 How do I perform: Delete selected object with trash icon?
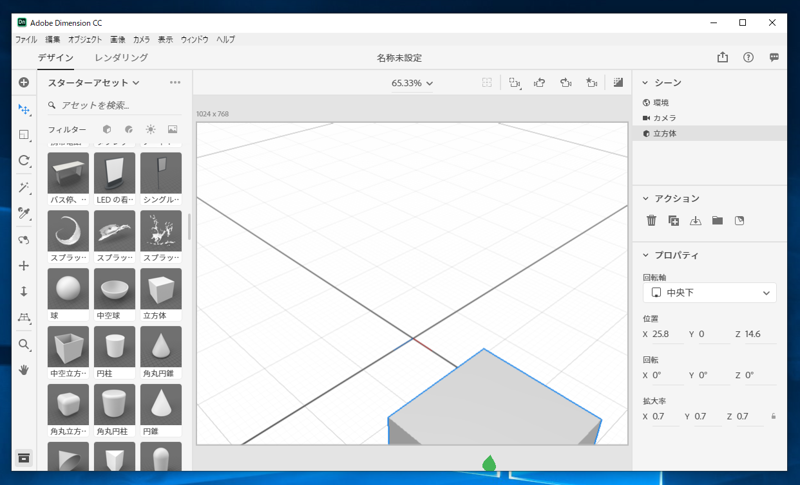click(652, 220)
